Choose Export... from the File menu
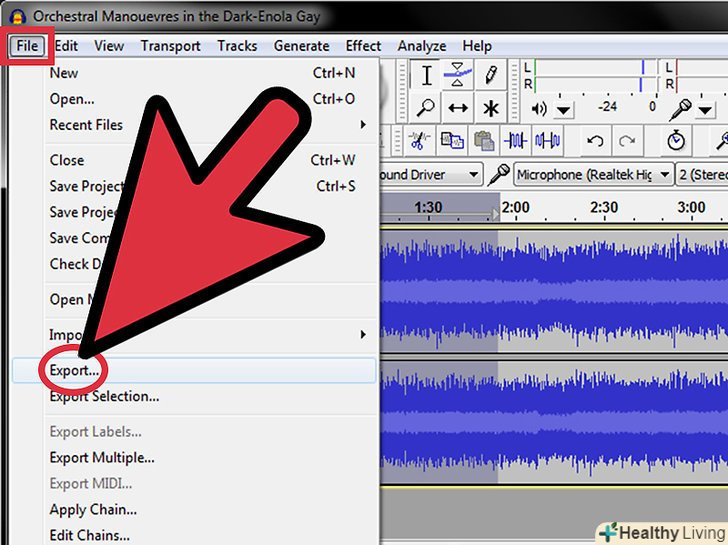Viewport: 728px width, 545px height. 194,370
